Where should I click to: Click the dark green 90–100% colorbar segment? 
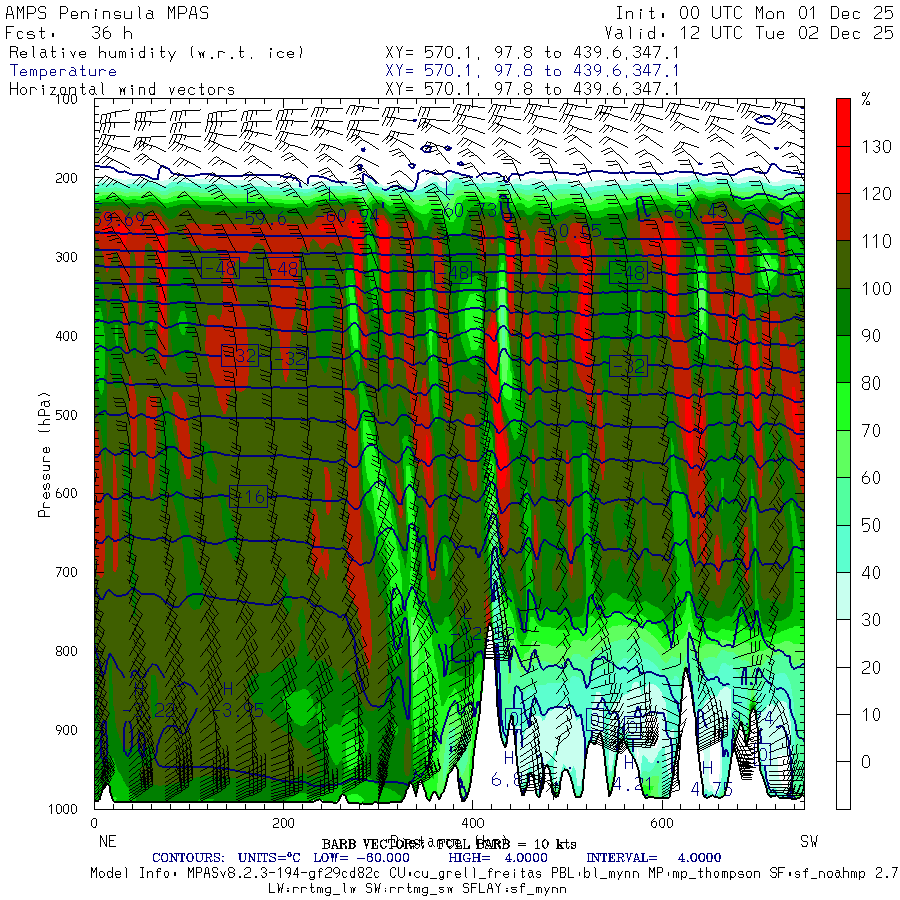(843, 311)
